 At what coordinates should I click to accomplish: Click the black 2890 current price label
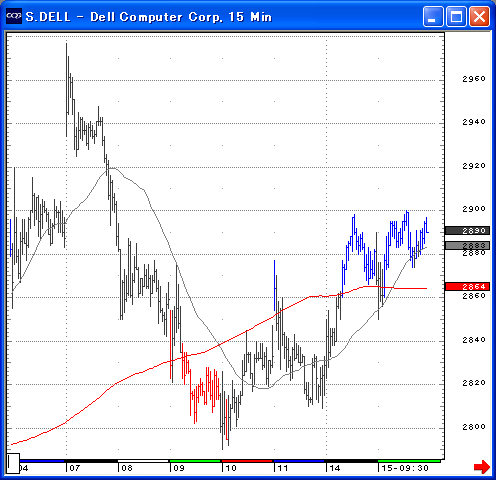pyautogui.click(x=467, y=231)
